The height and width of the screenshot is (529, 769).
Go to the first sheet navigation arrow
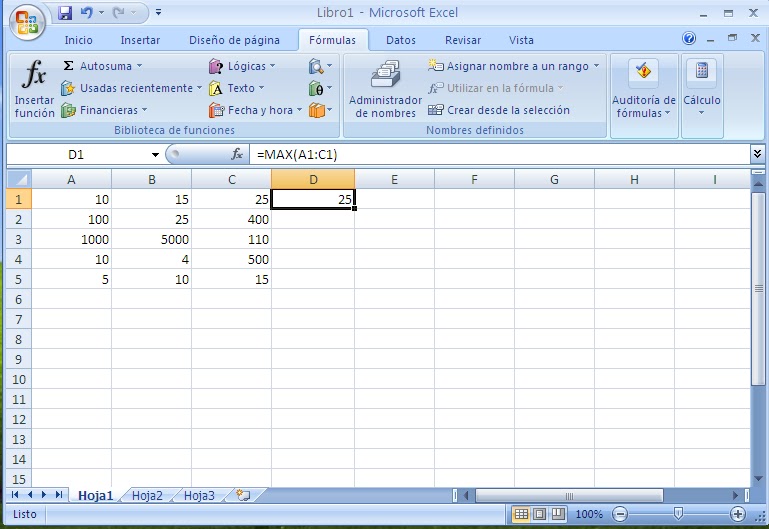15,495
